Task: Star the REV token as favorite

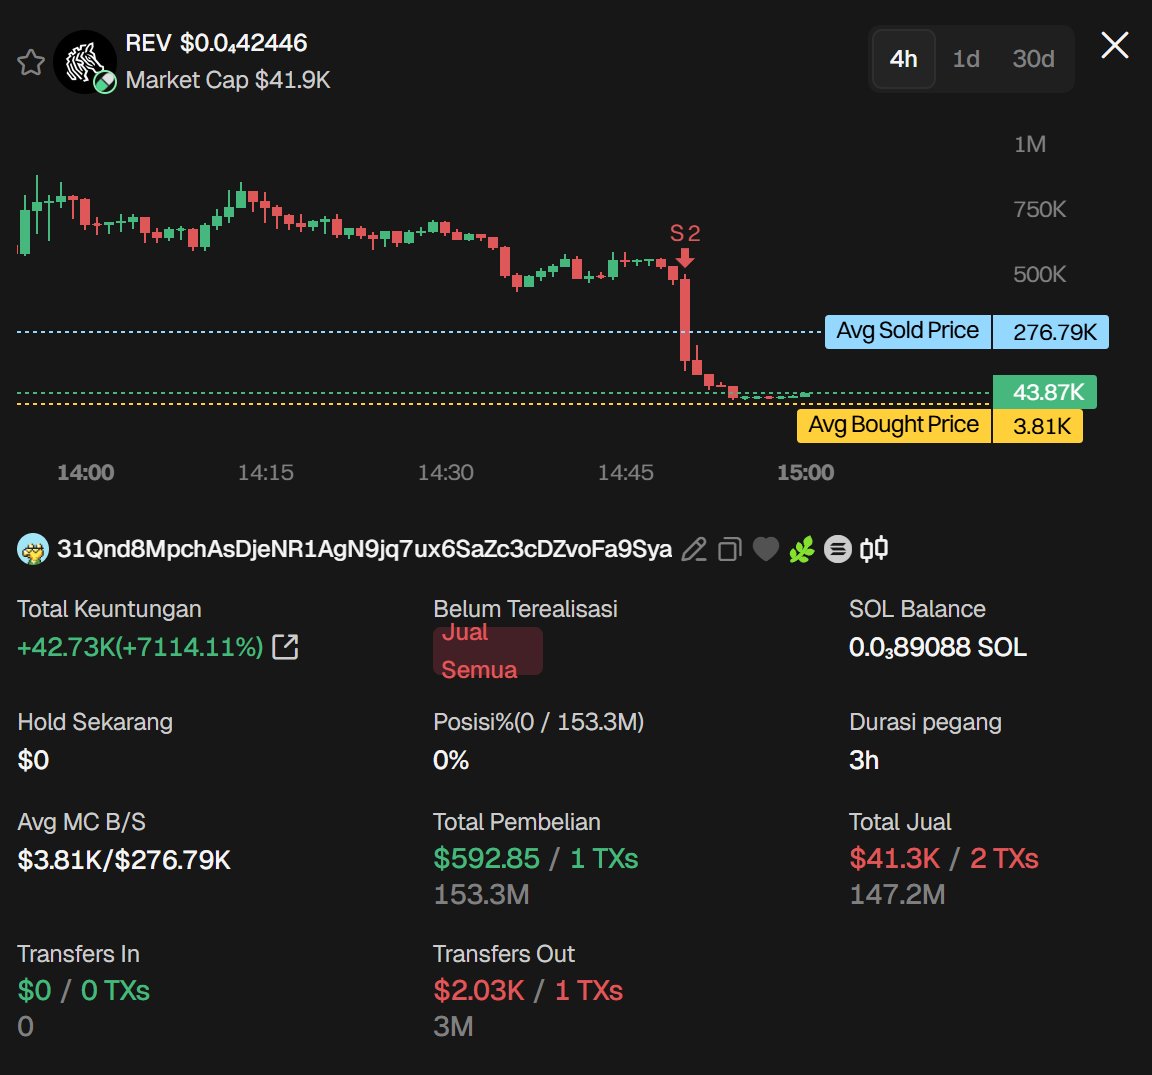Action: (x=31, y=62)
